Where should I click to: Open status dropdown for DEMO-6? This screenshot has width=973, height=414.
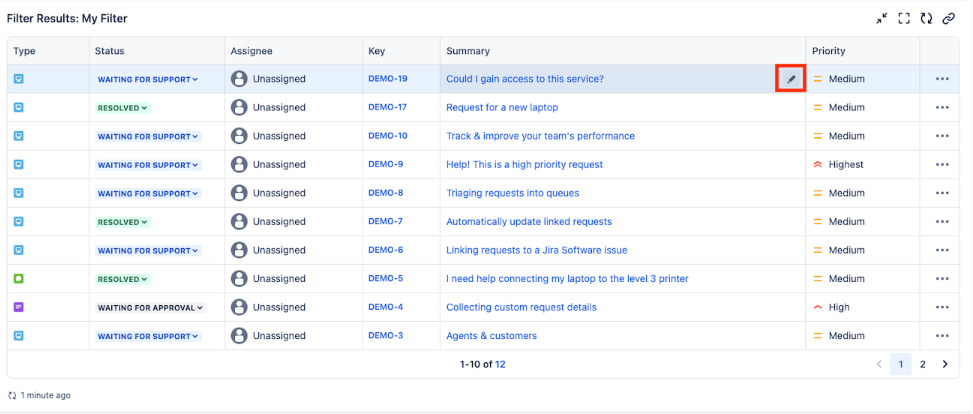[148, 251]
